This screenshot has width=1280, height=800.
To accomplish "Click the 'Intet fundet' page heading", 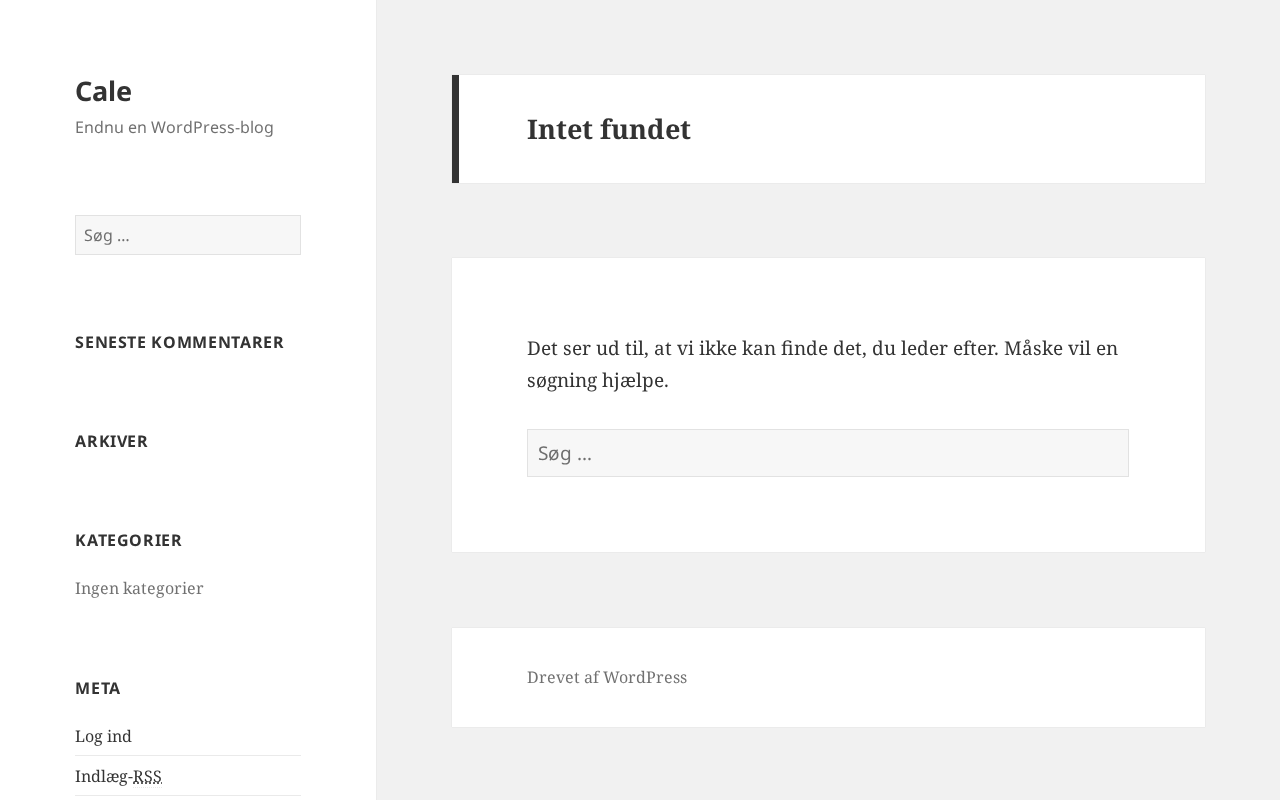I will coord(608,129).
